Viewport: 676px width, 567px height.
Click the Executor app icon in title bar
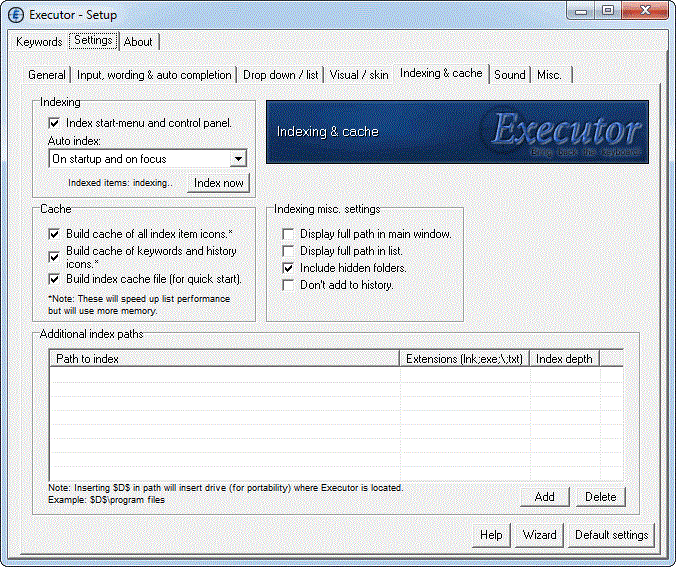(15, 14)
